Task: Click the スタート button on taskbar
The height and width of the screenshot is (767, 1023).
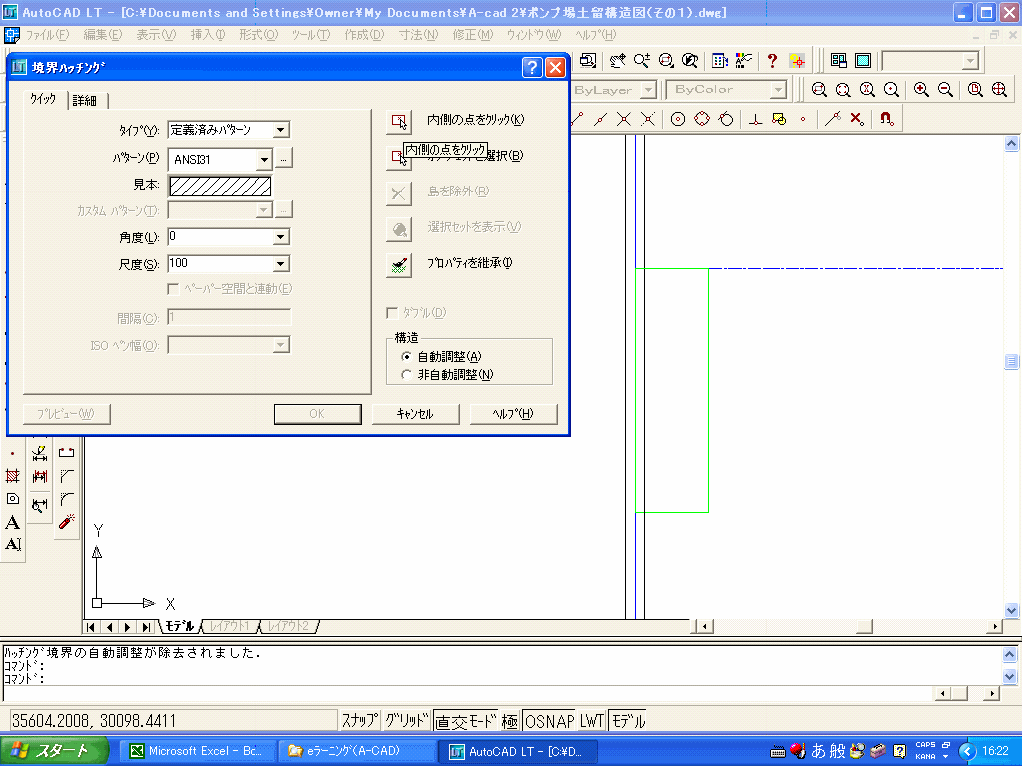Action: coord(55,751)
